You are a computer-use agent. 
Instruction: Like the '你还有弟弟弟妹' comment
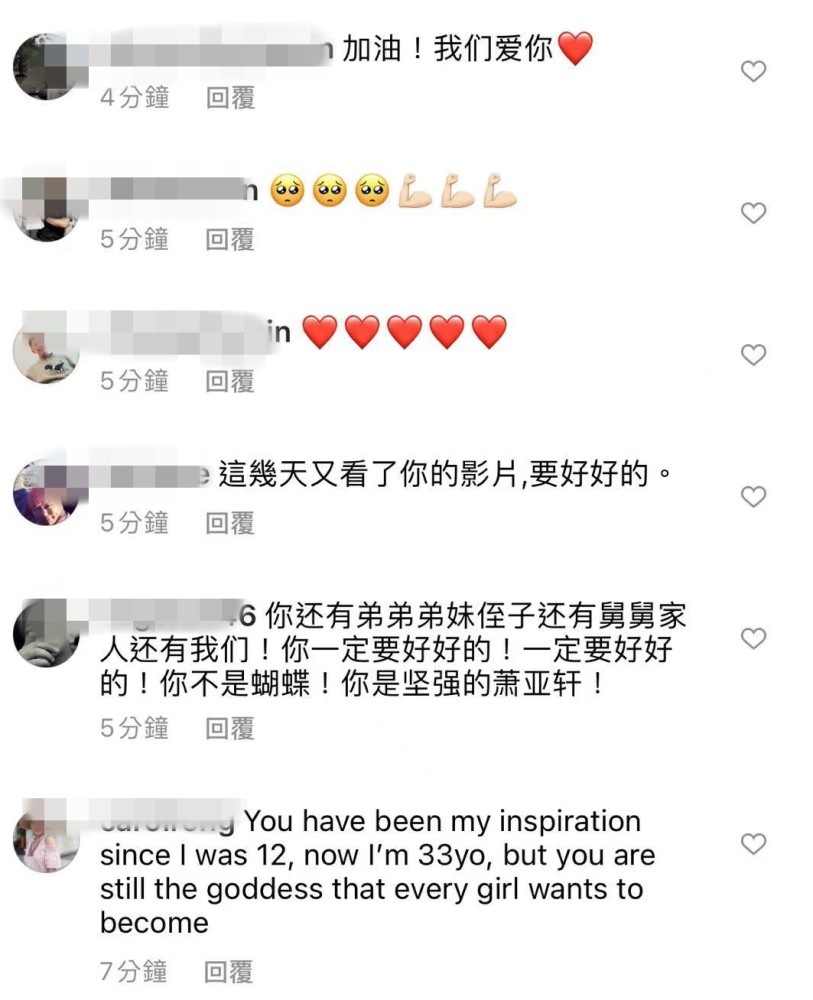pyautogui.click(x=753, y=638)
